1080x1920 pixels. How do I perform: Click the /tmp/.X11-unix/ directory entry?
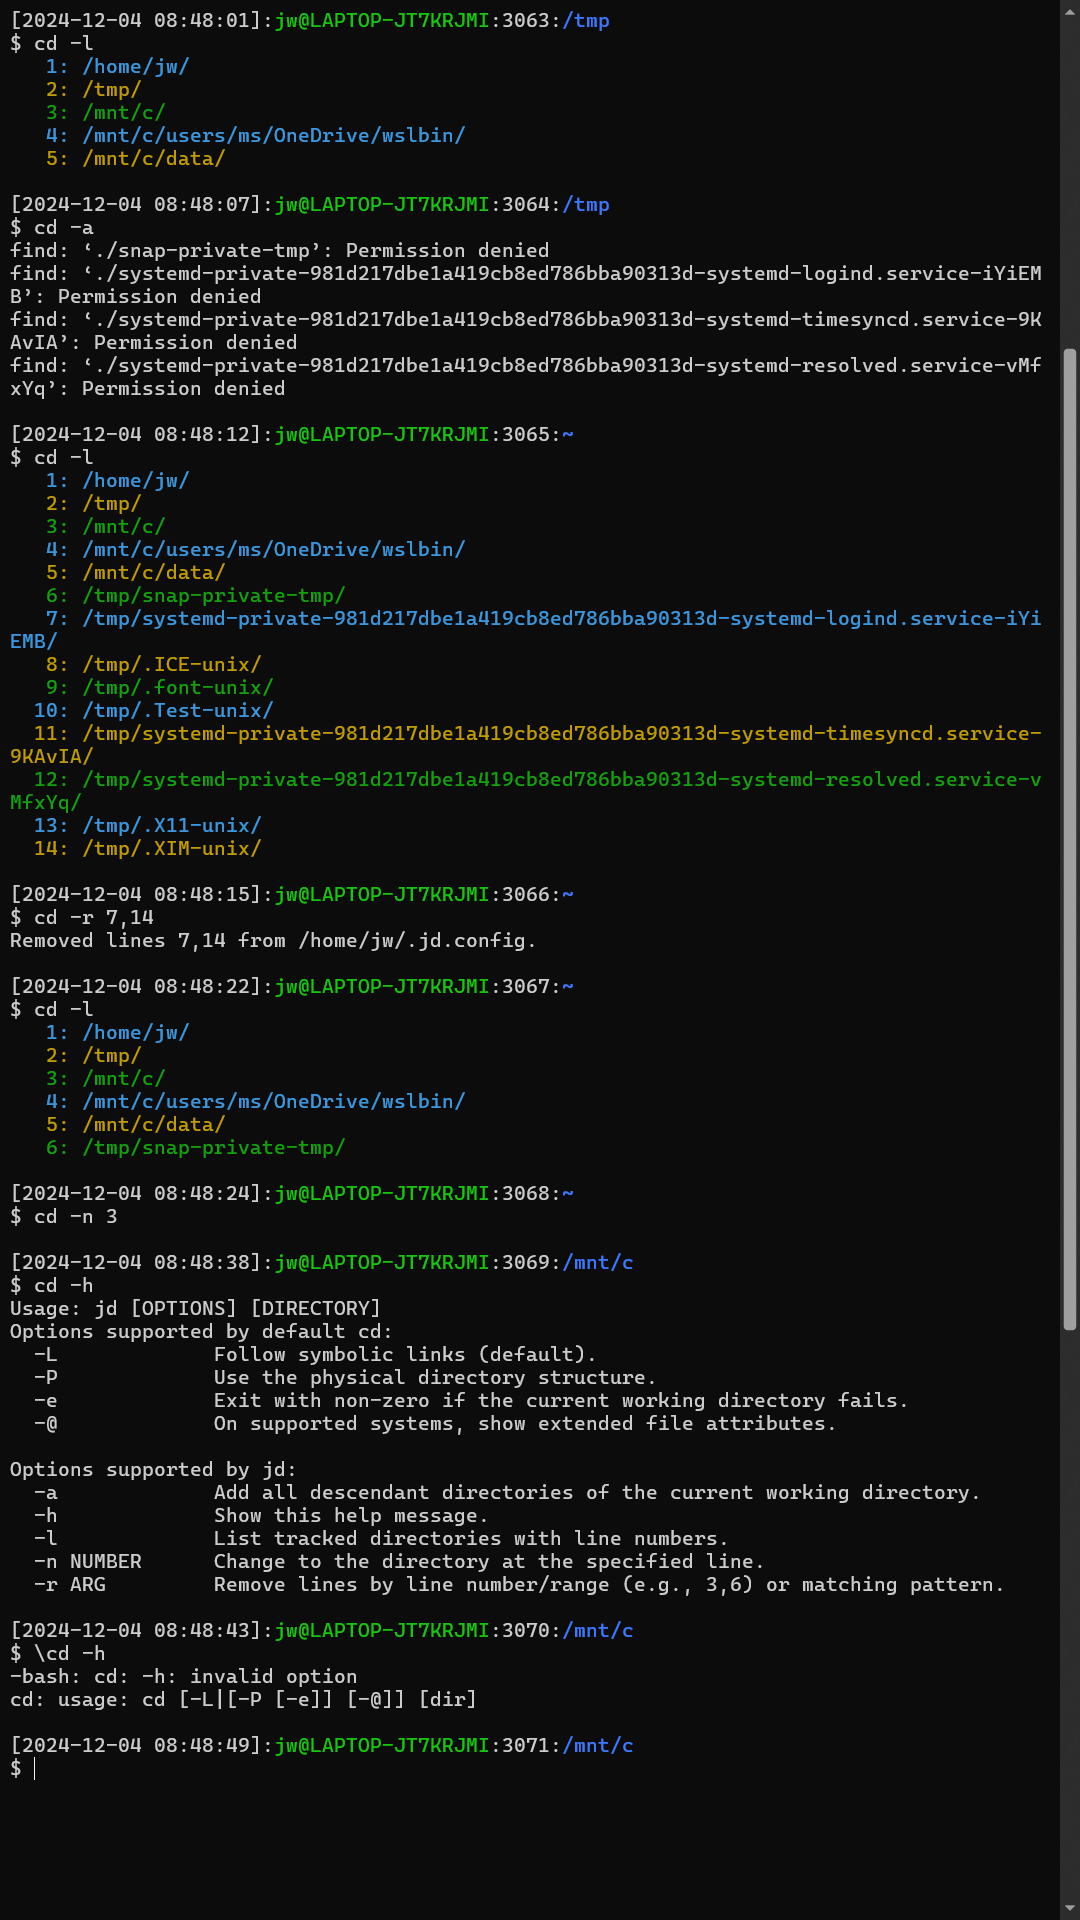click(x=171, y=826)
